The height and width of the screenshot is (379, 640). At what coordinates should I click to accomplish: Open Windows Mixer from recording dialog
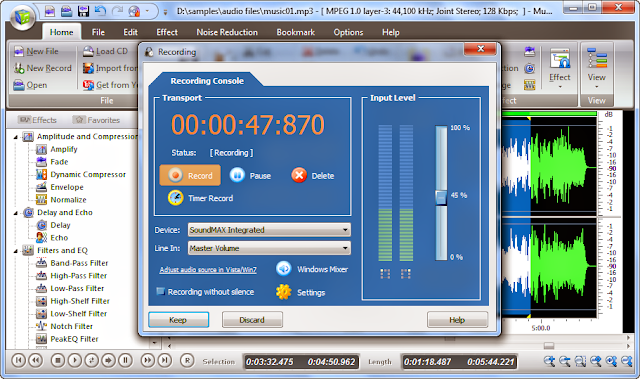tap(312, 269)
